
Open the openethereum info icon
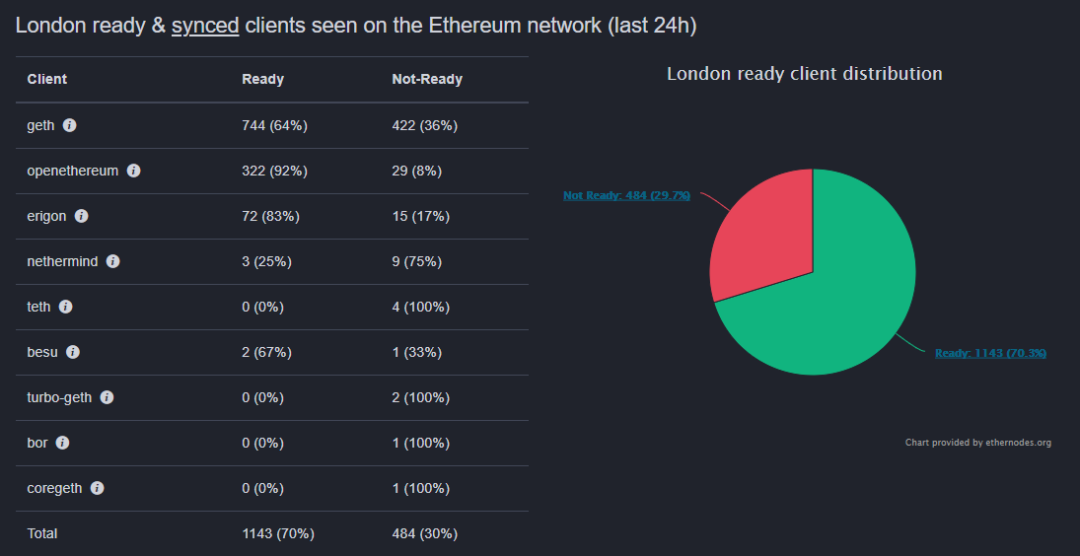point(133,171)
